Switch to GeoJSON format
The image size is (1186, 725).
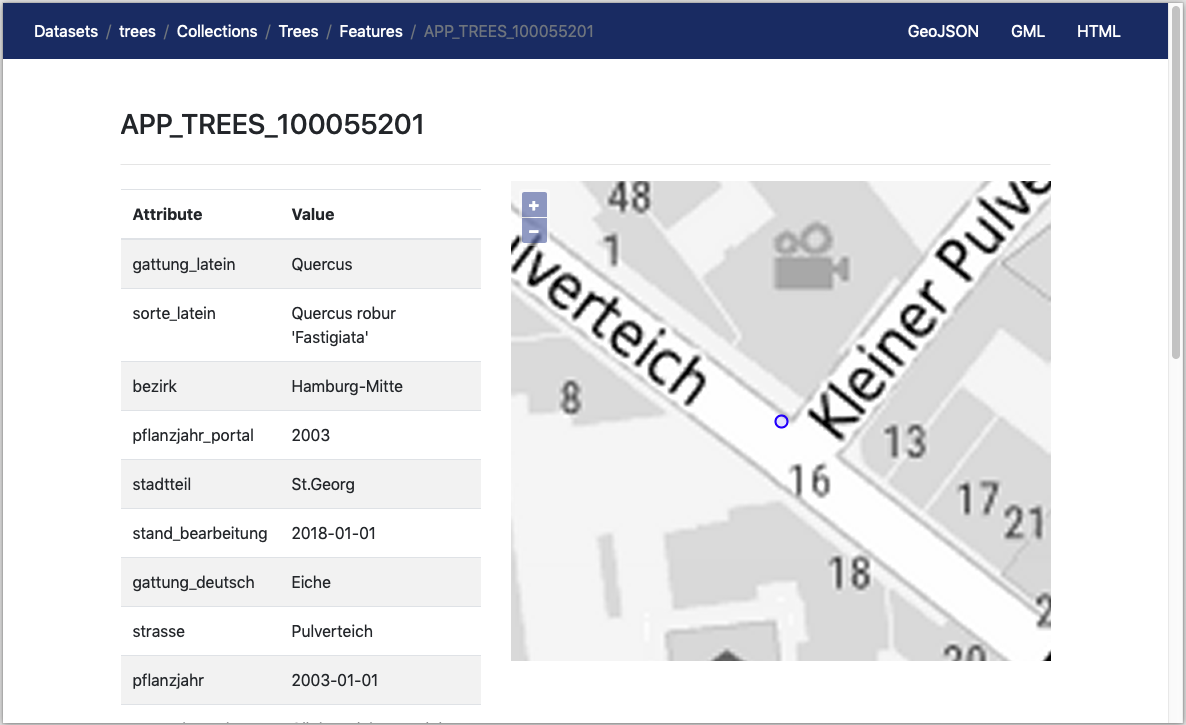943,31
